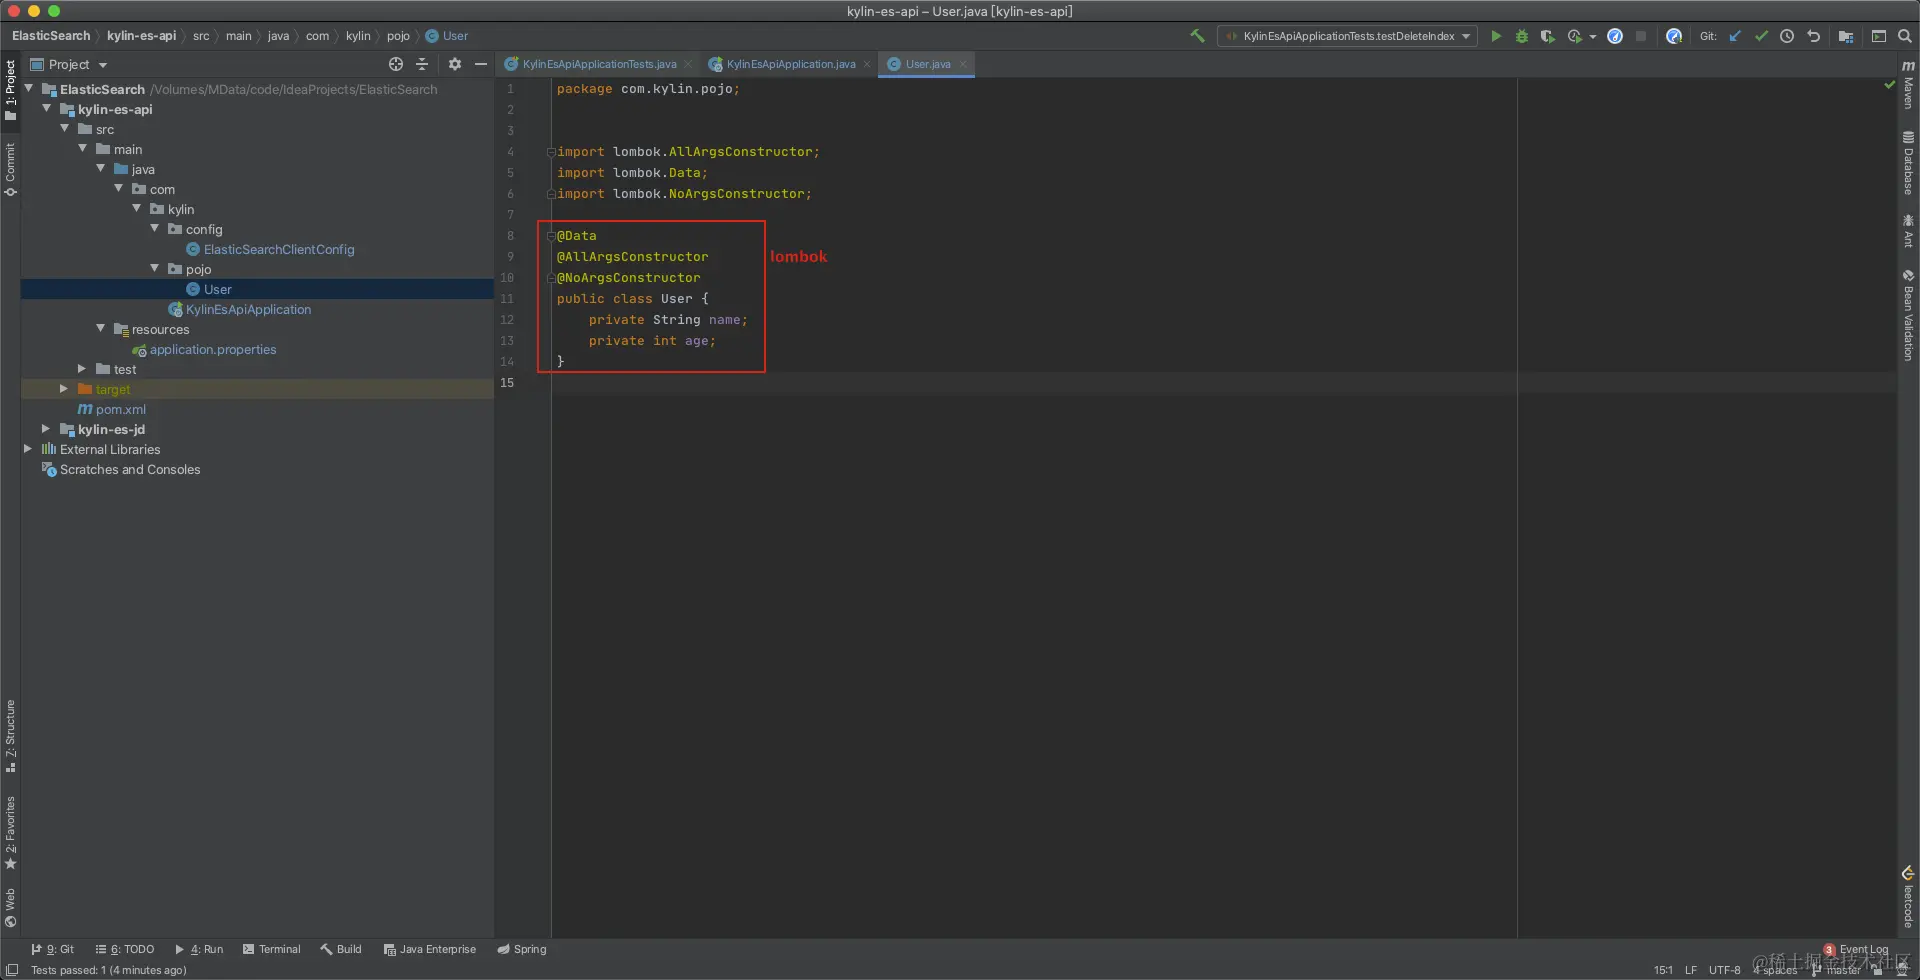Image resolution: width=1920 pixels, height=980 pixels.
Task: Expand the External Libraries node
Action: coord(28,449)
